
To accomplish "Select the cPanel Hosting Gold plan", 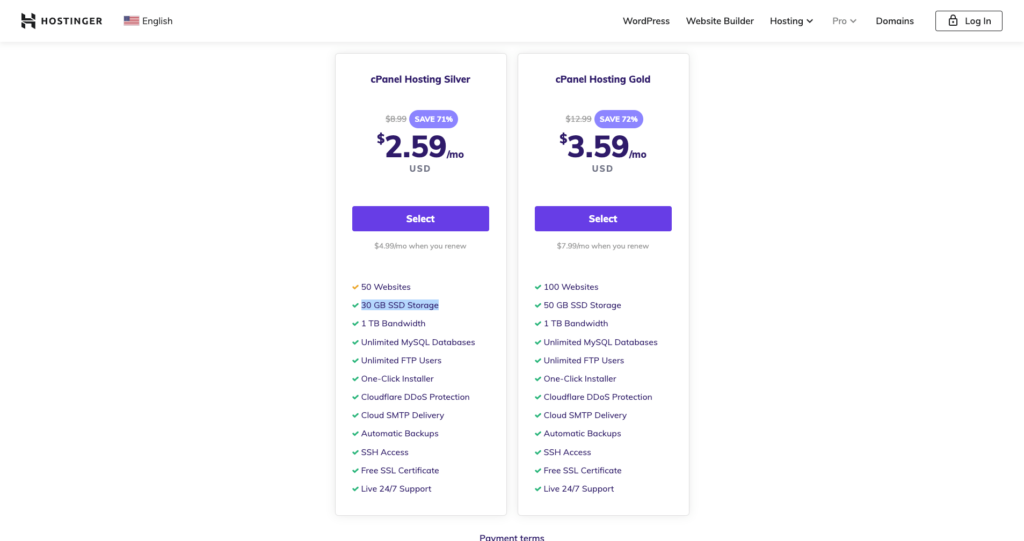I will click(603, 219).
